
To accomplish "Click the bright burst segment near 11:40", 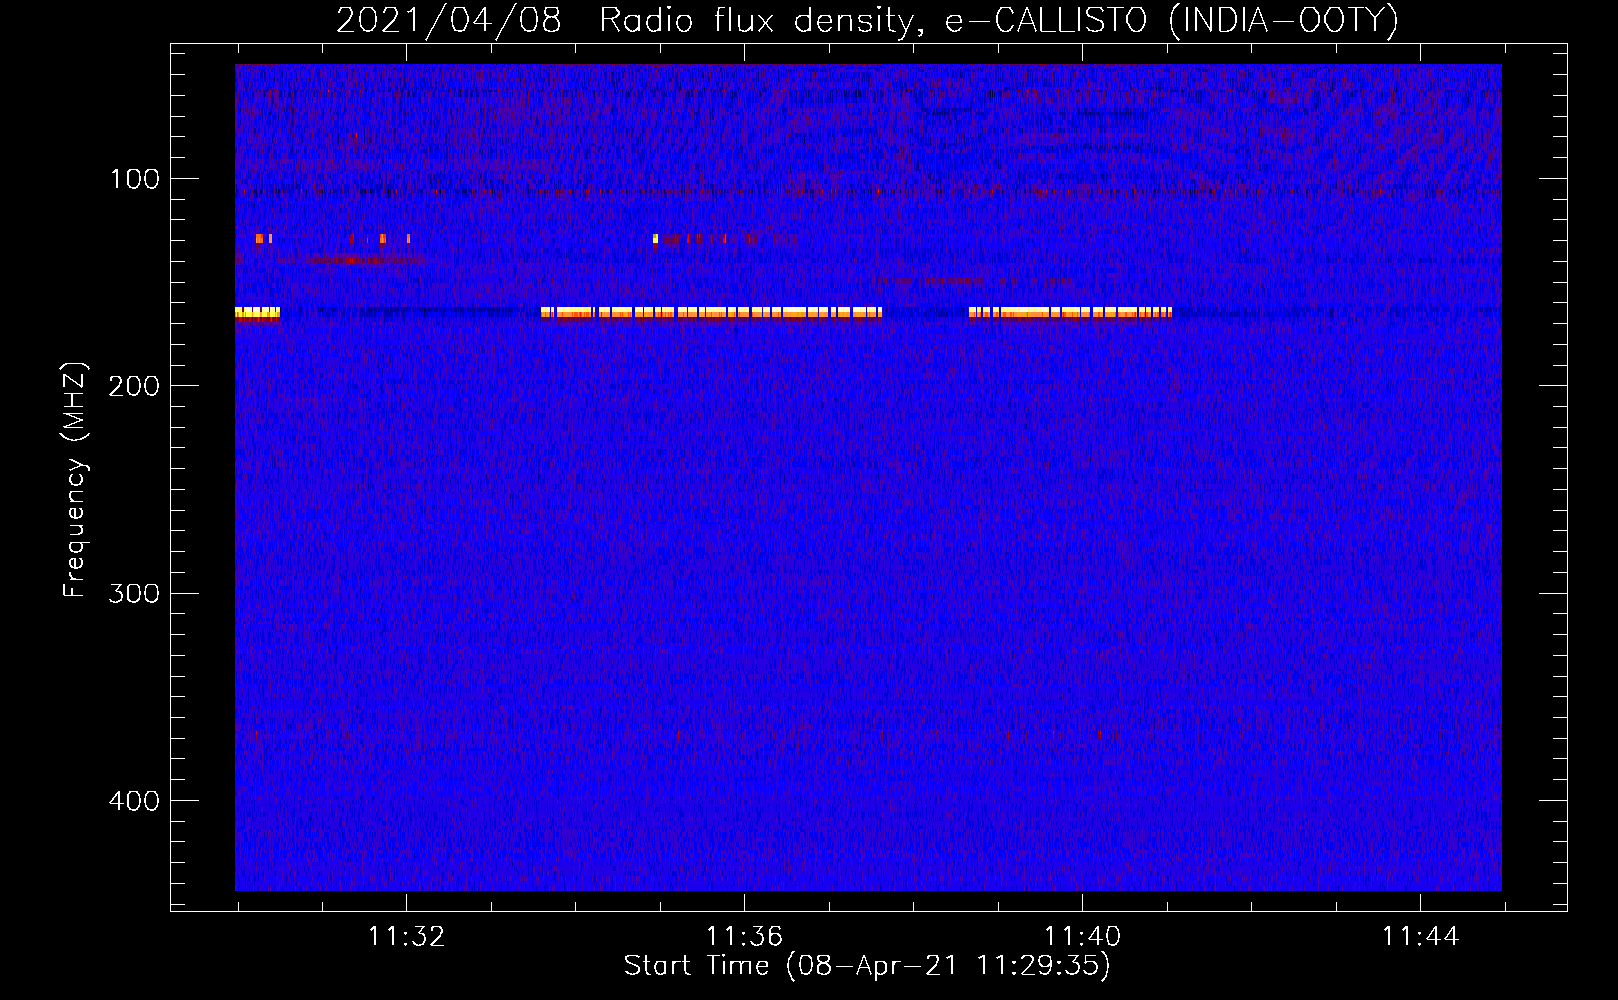I will click(x=1070, y=313).
